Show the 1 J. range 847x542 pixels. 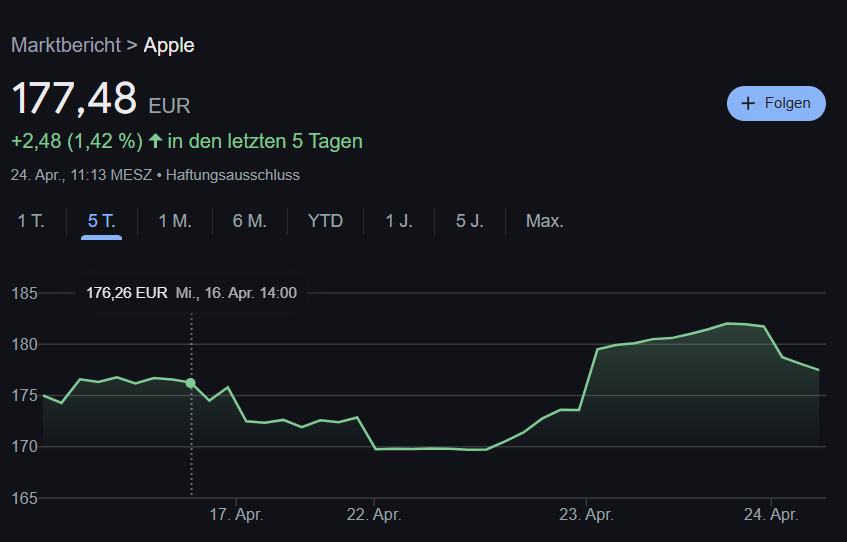coord(399,221)
